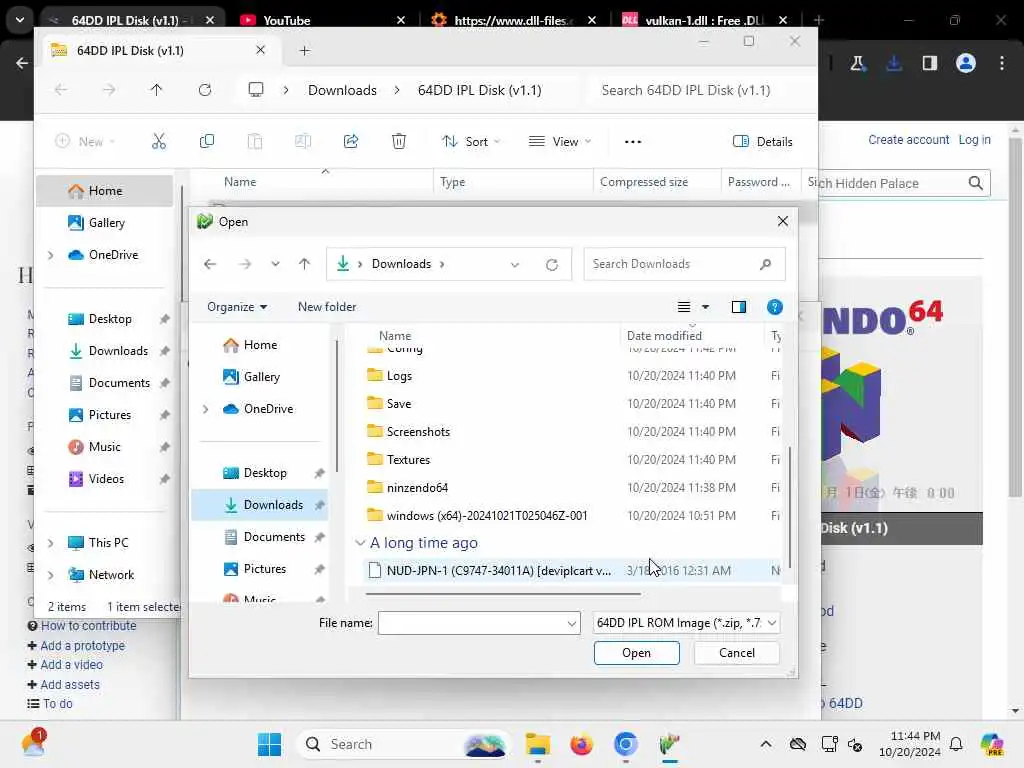Switch to the dll-files browser tab
The image size is (1024, 768).
[x=512, y=20]
